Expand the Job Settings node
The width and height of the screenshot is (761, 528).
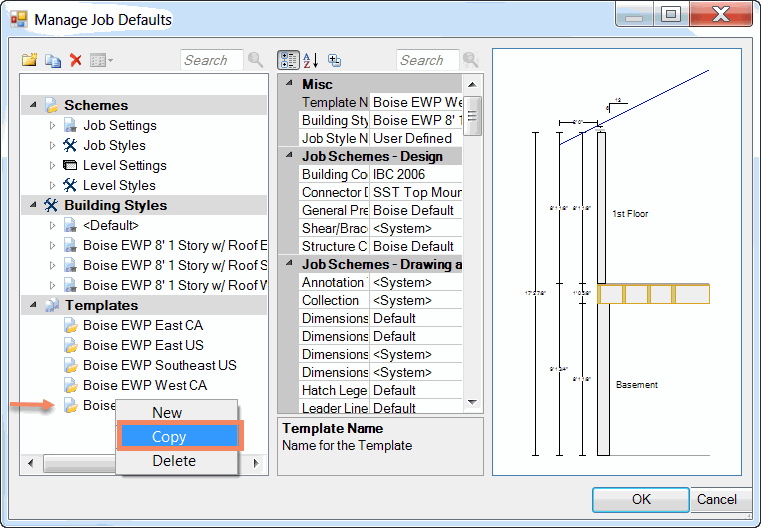52,125
